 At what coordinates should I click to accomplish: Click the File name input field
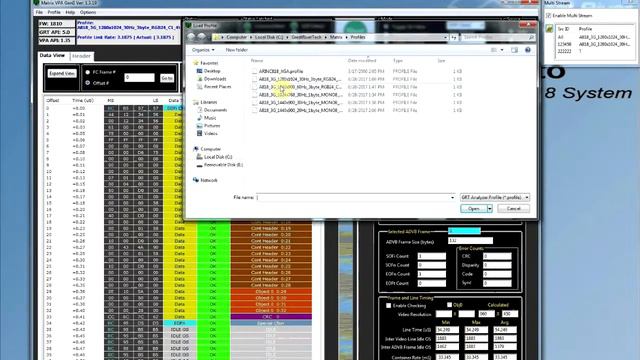tap(353, 198)
